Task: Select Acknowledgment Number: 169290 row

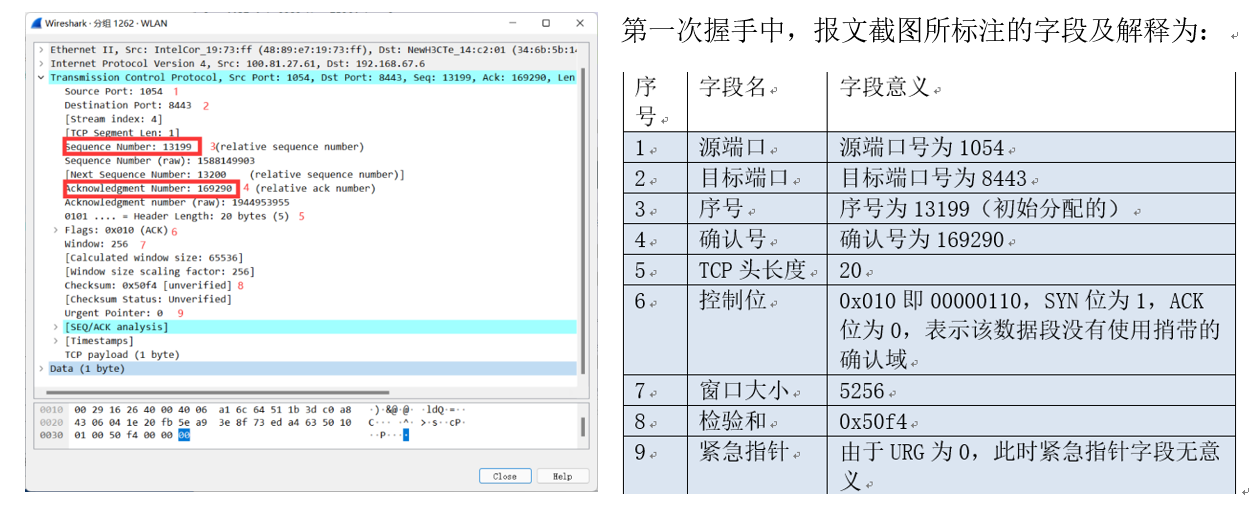Action: [149, 188]
